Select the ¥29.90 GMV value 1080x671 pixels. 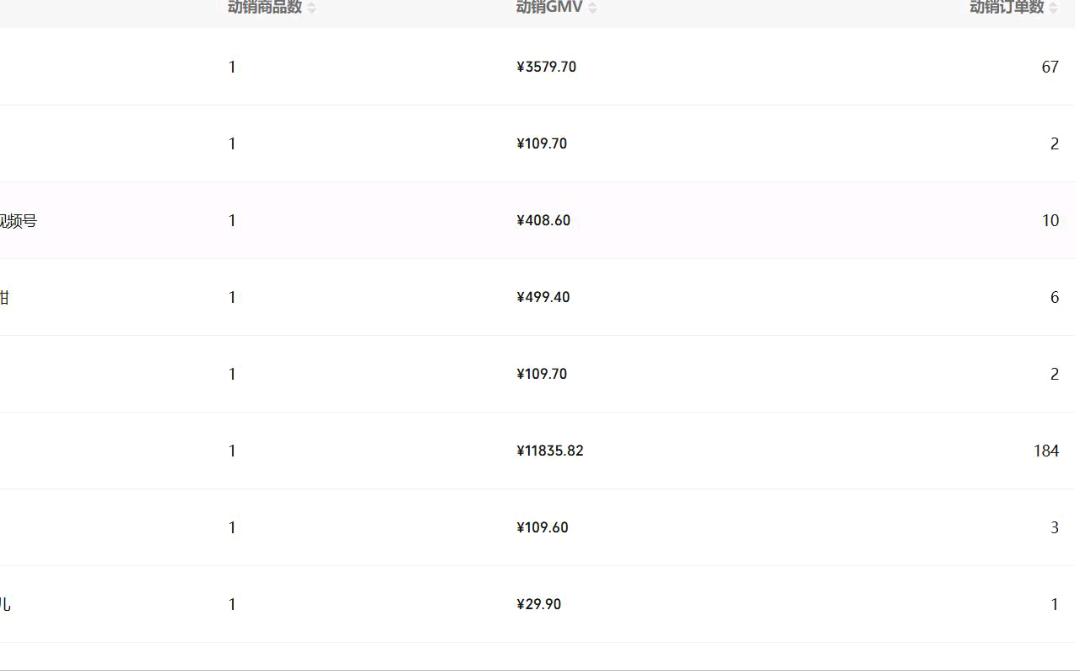tap(539, 604)
